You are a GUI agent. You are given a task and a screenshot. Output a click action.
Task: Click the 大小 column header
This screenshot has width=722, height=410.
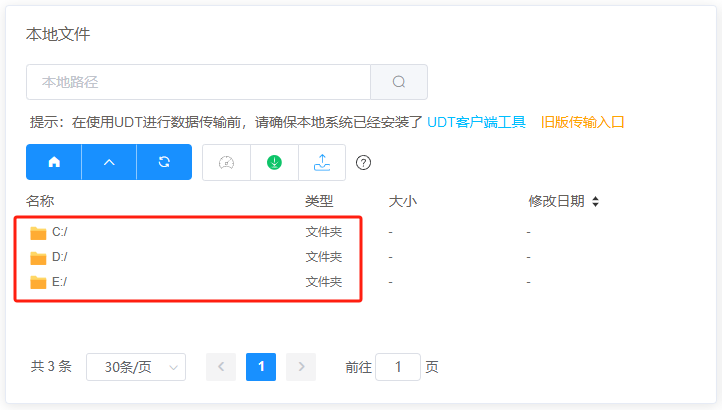[x=403, y=201]
